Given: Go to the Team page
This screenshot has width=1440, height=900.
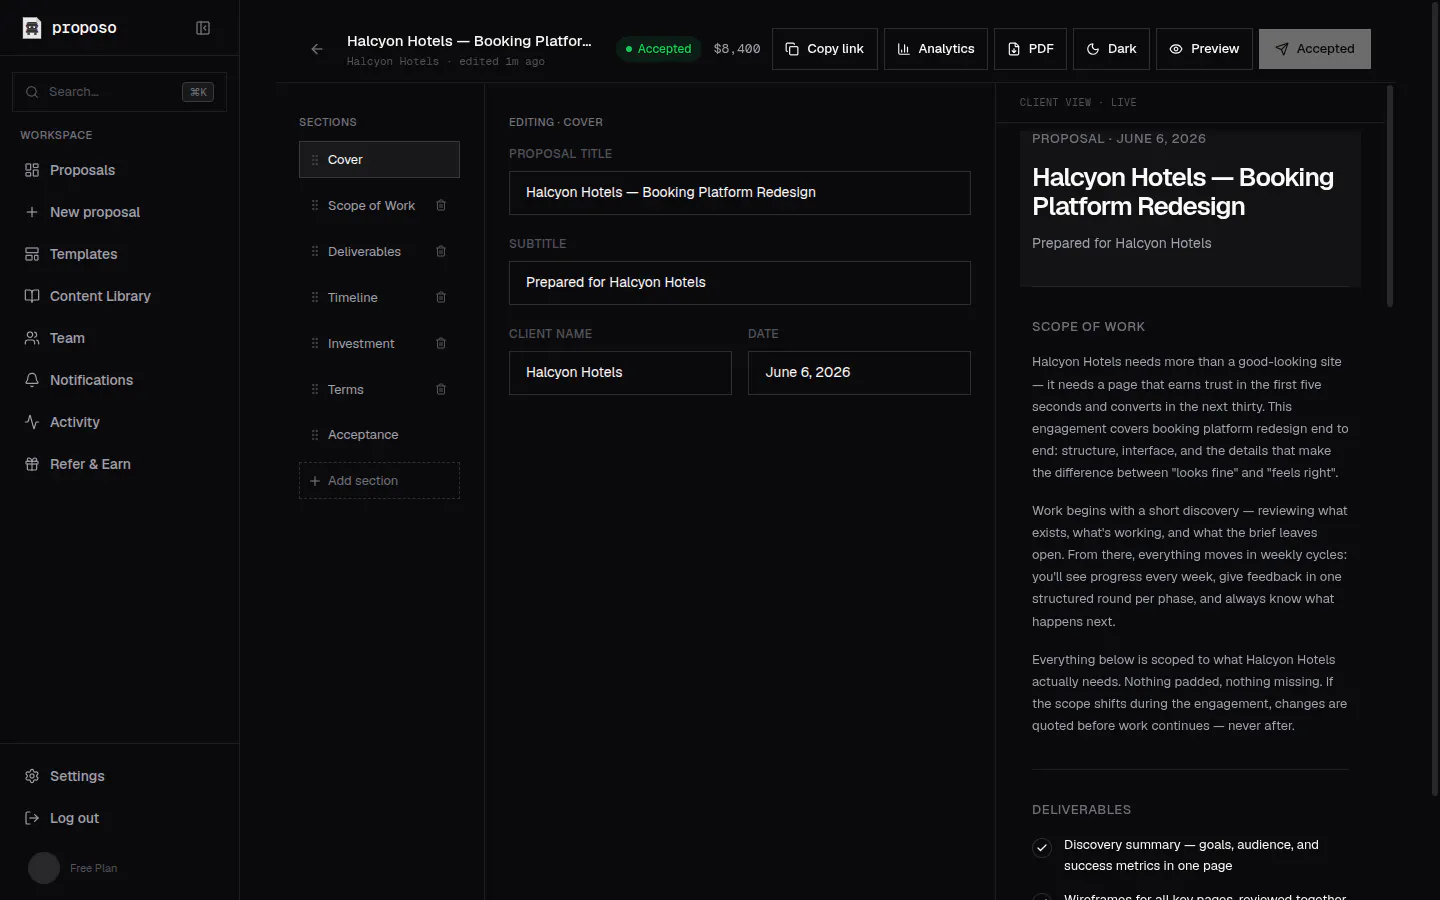Looking at the screenshot, I should point(120,338).
